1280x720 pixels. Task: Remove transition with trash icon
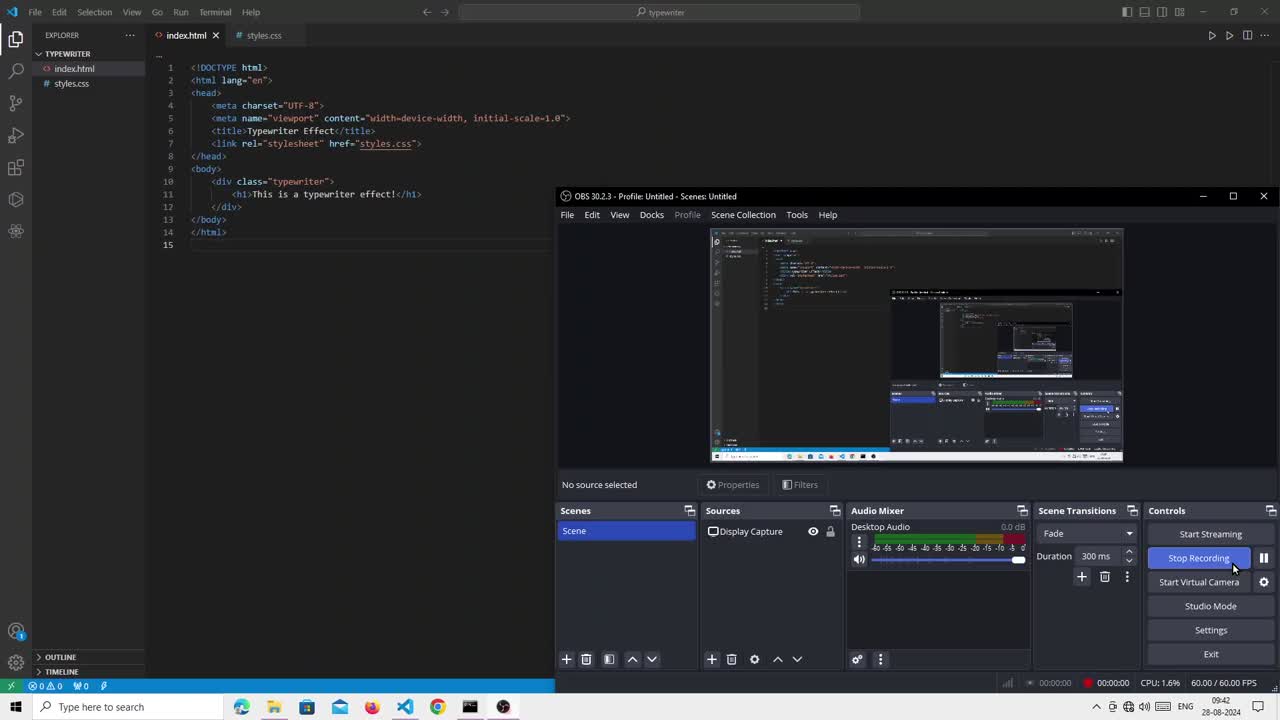pos(1105,577)
